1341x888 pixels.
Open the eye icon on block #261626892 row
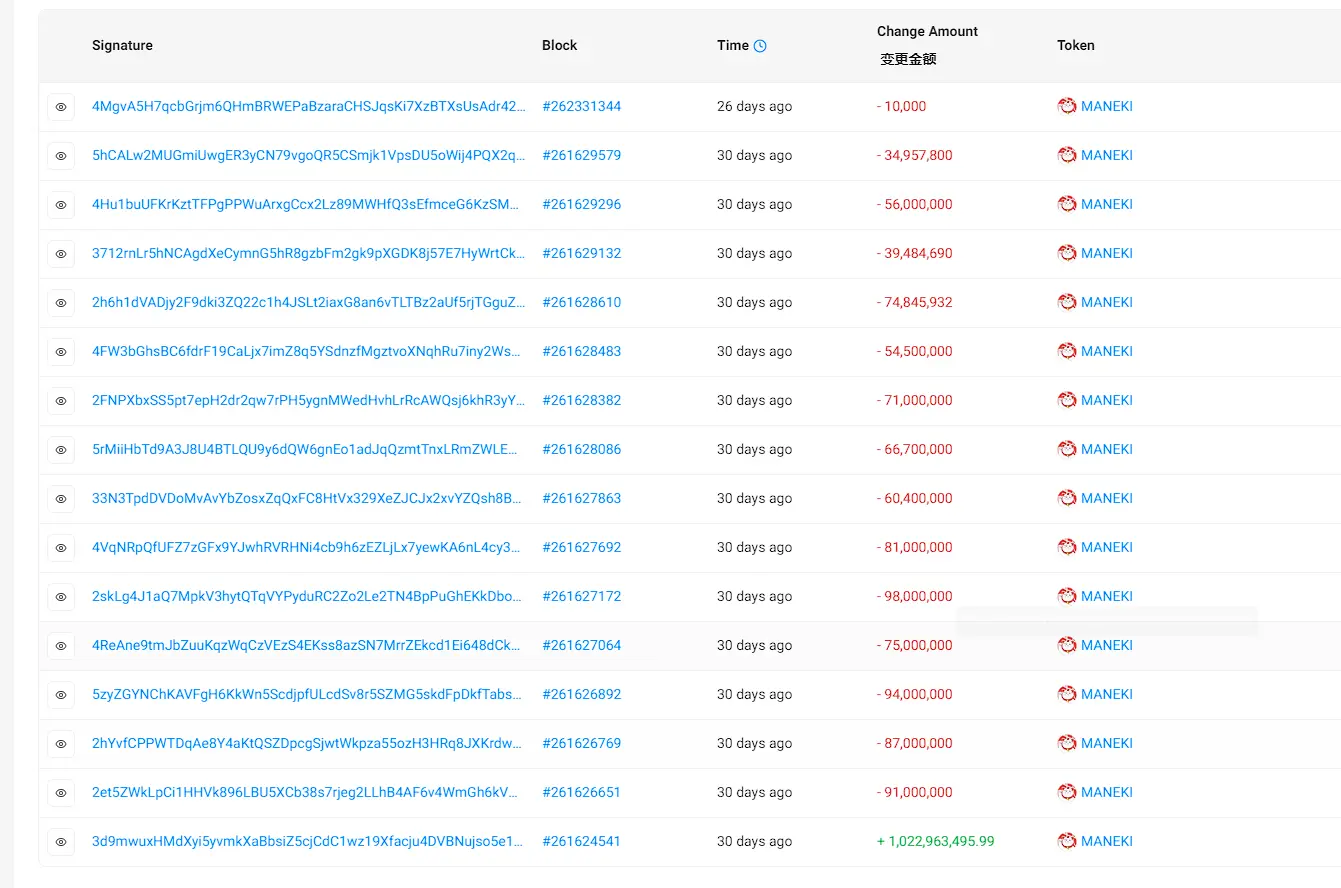click(x=61, y=694)
